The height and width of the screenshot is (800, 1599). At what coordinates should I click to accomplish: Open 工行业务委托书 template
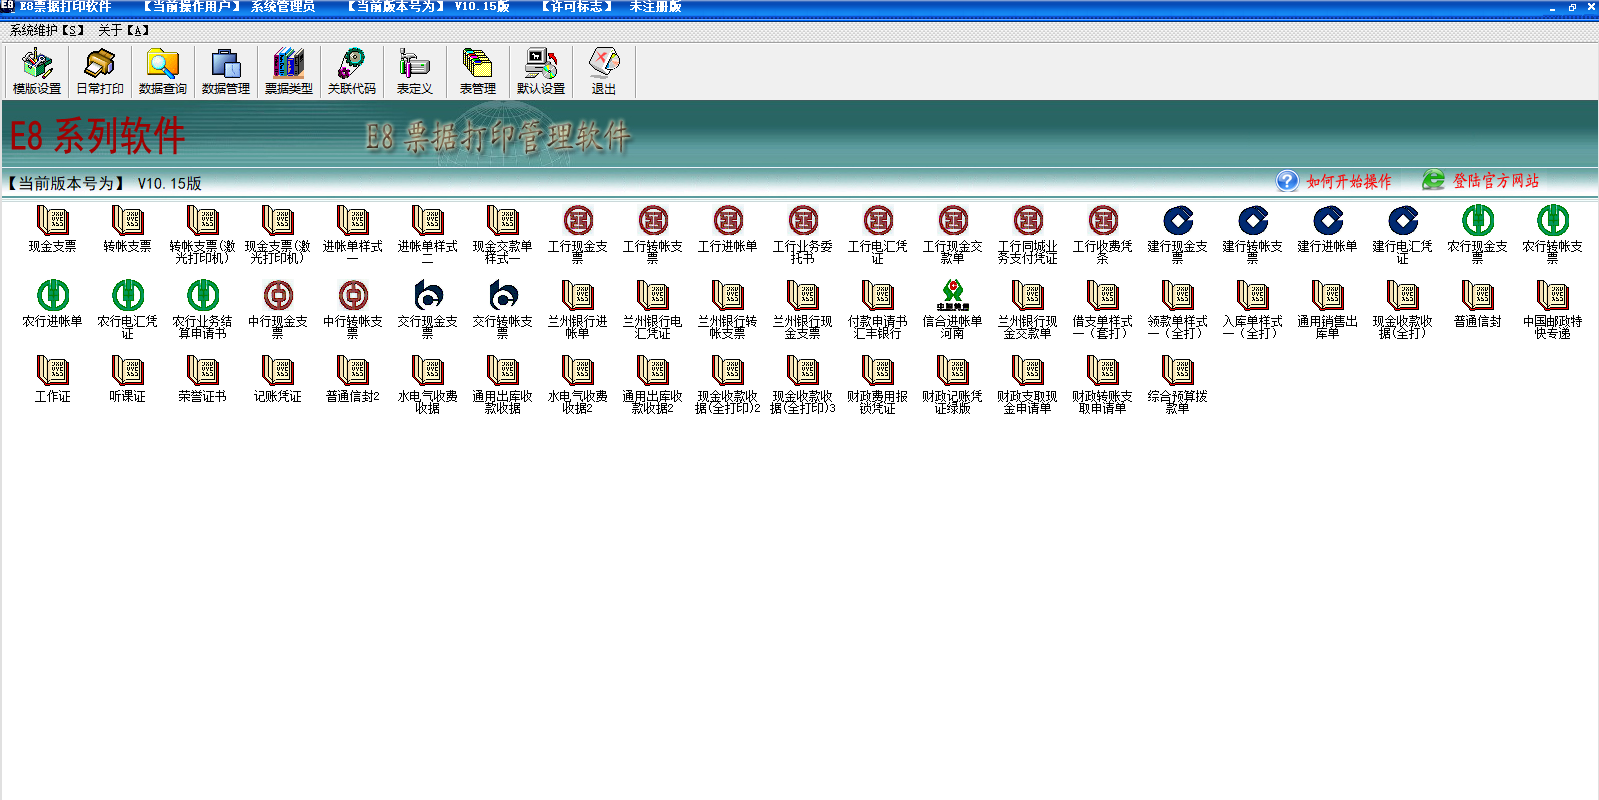[803, 234]
